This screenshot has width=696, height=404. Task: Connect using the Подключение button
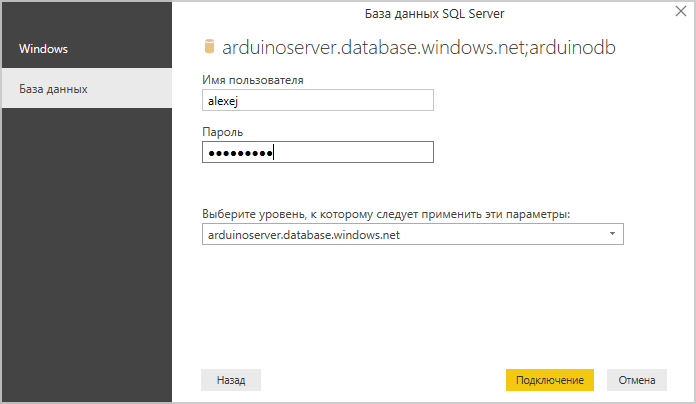pos(550,380)
